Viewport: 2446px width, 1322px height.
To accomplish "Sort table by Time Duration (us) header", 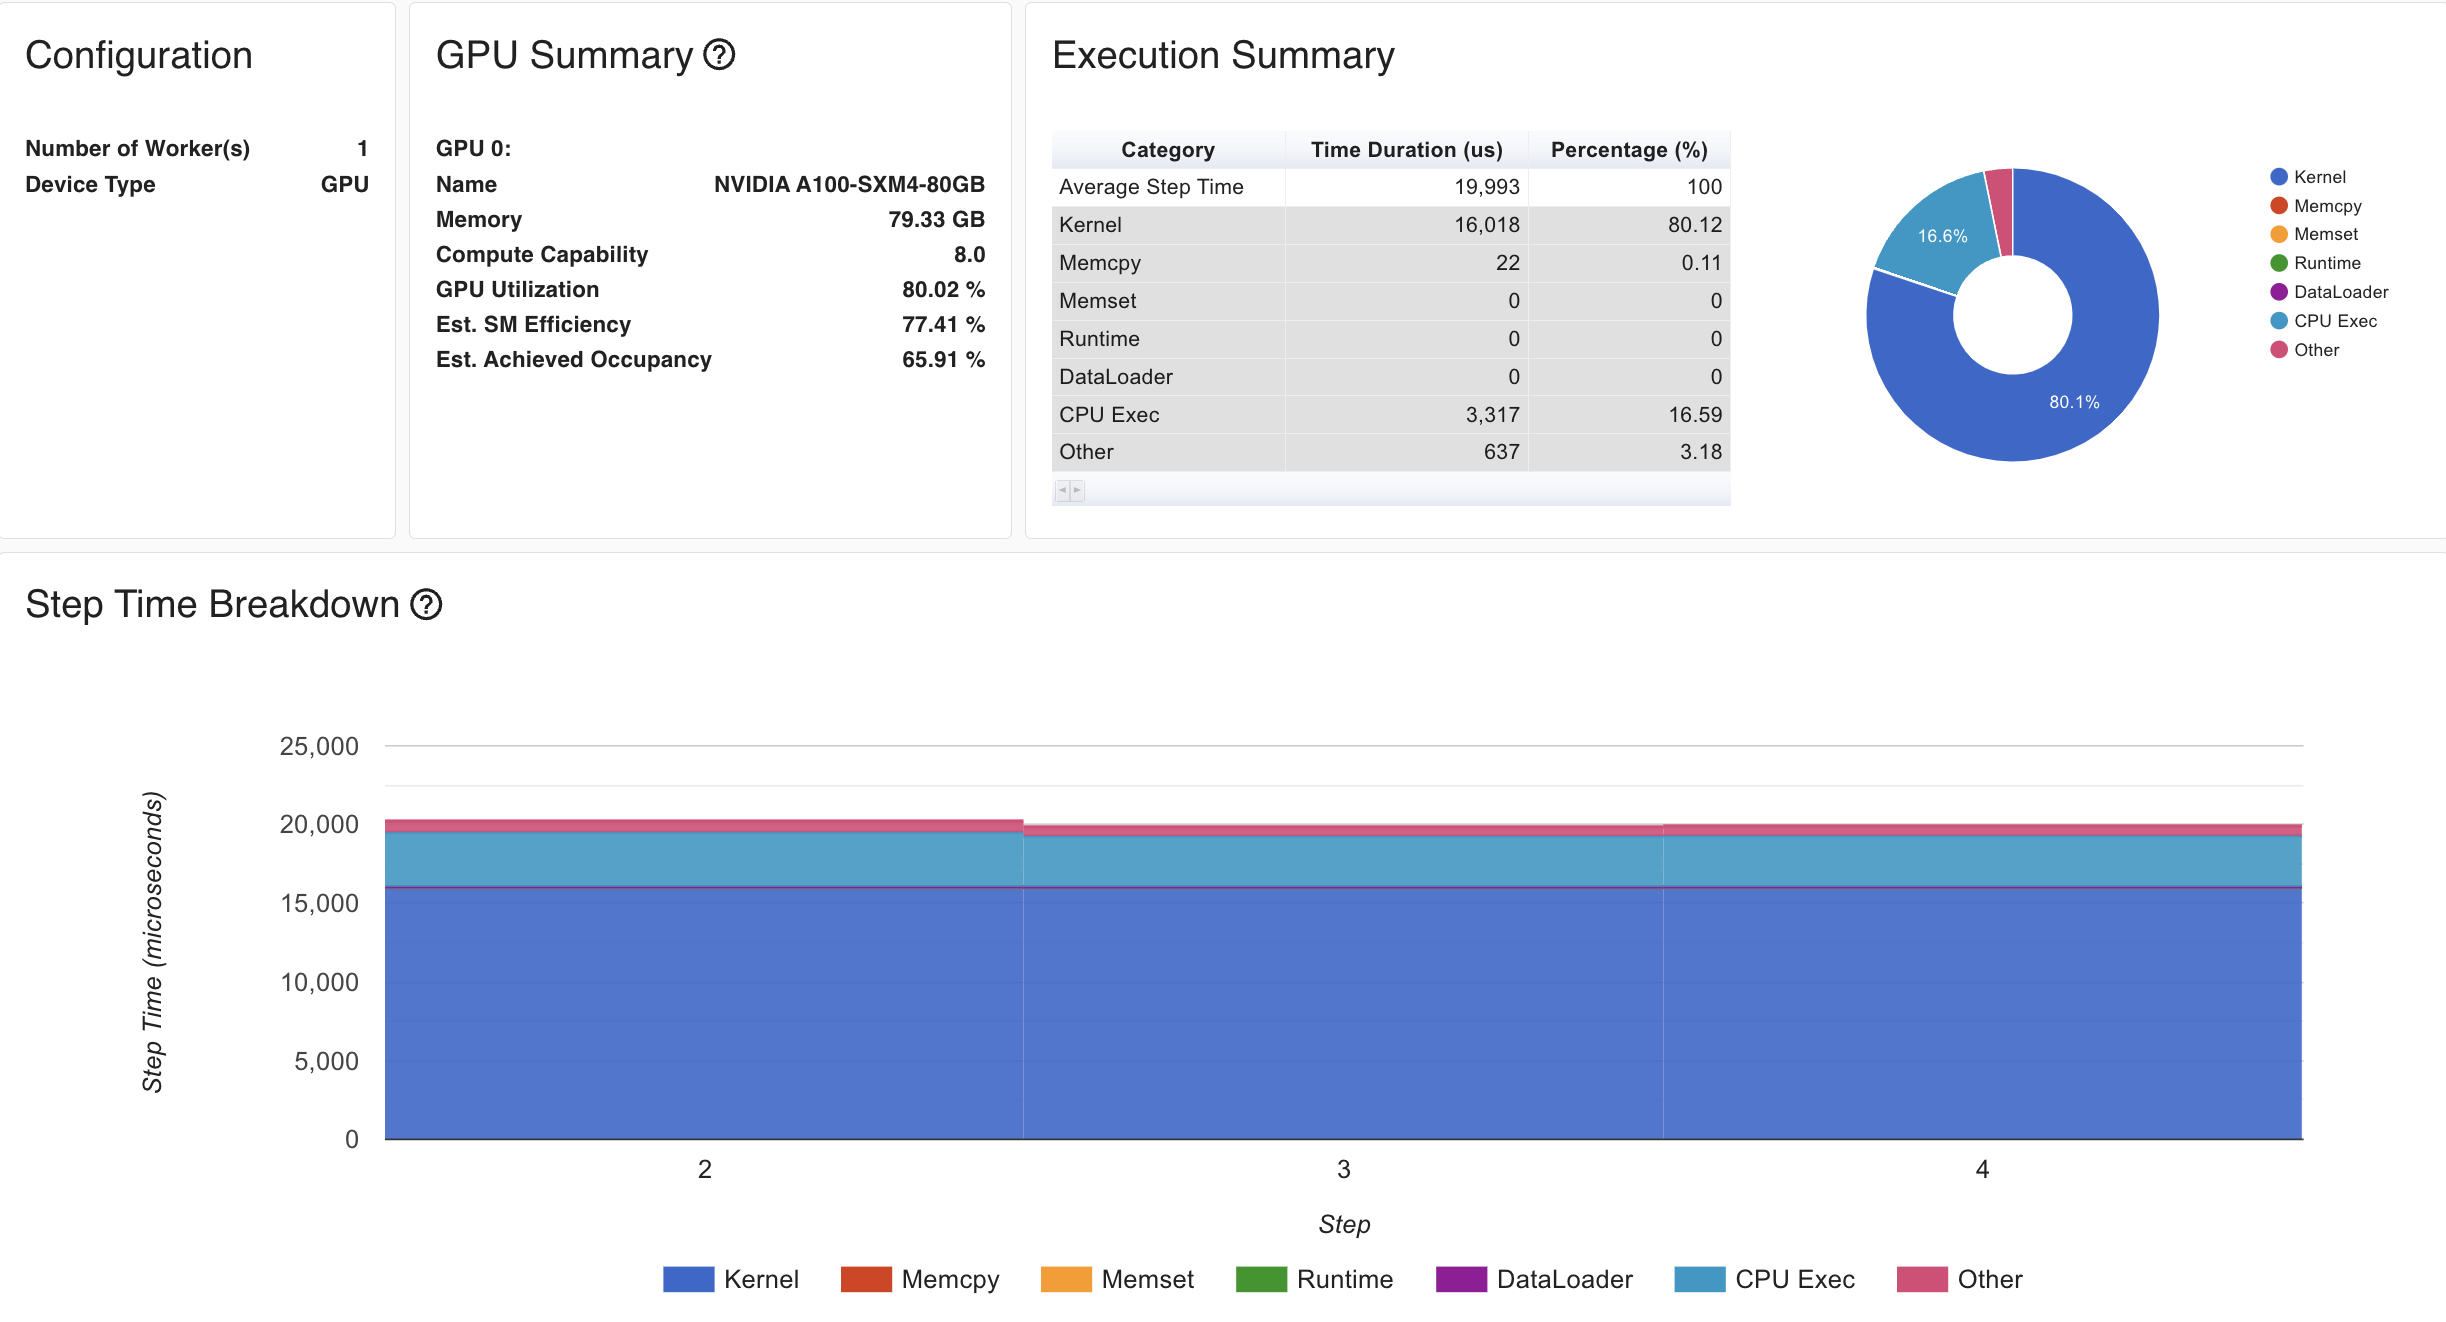I will pyautogui.click(x=1407, y=150).
